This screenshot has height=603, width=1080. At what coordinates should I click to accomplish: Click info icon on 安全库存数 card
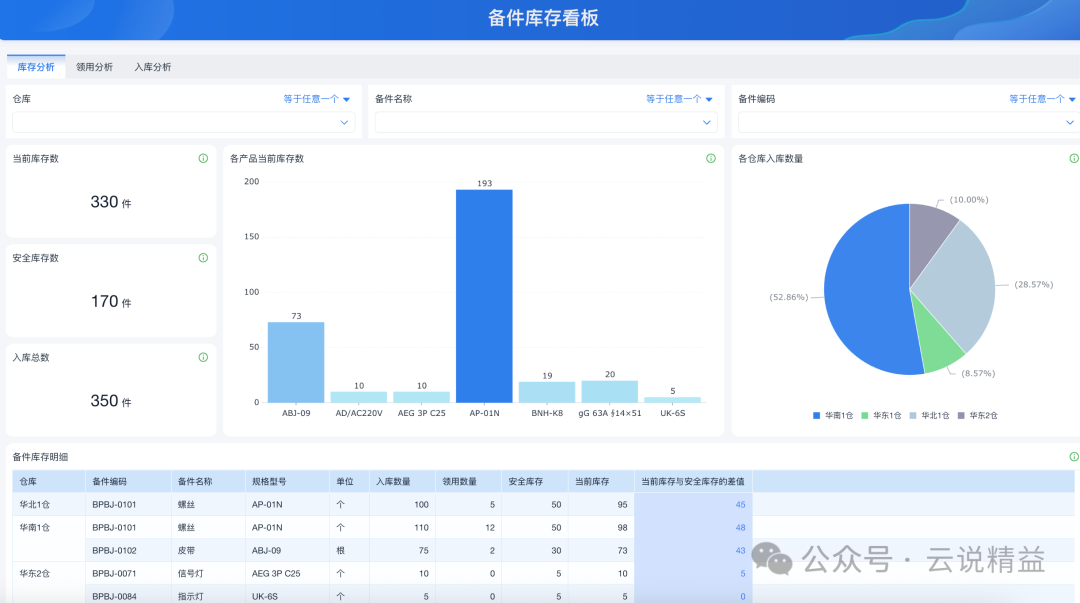coord(203,258)
